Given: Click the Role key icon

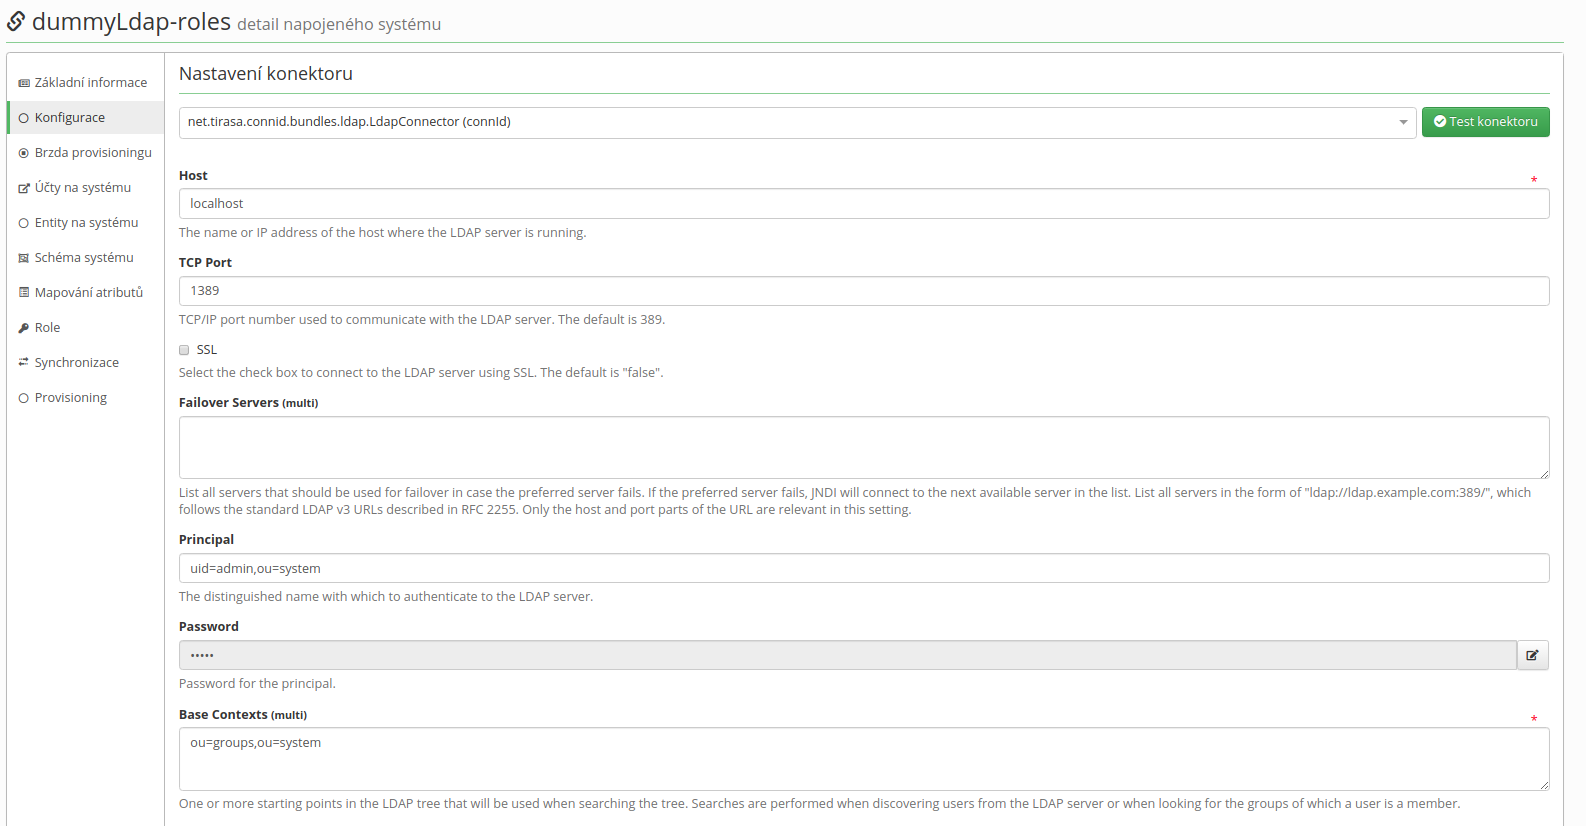Looking at the screenshot, I should pyautogui.click(x=24, y=328).
